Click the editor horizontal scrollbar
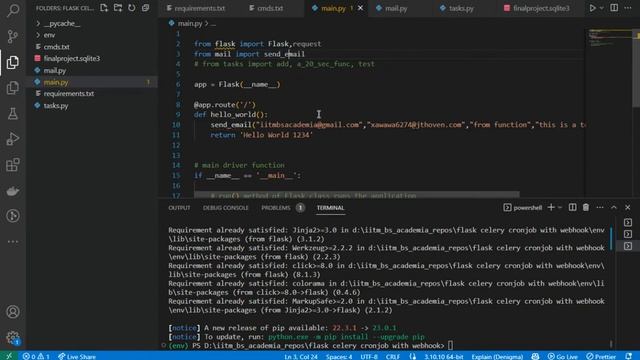This screenshot has height=360, width=640. click(x=357, y=194)
